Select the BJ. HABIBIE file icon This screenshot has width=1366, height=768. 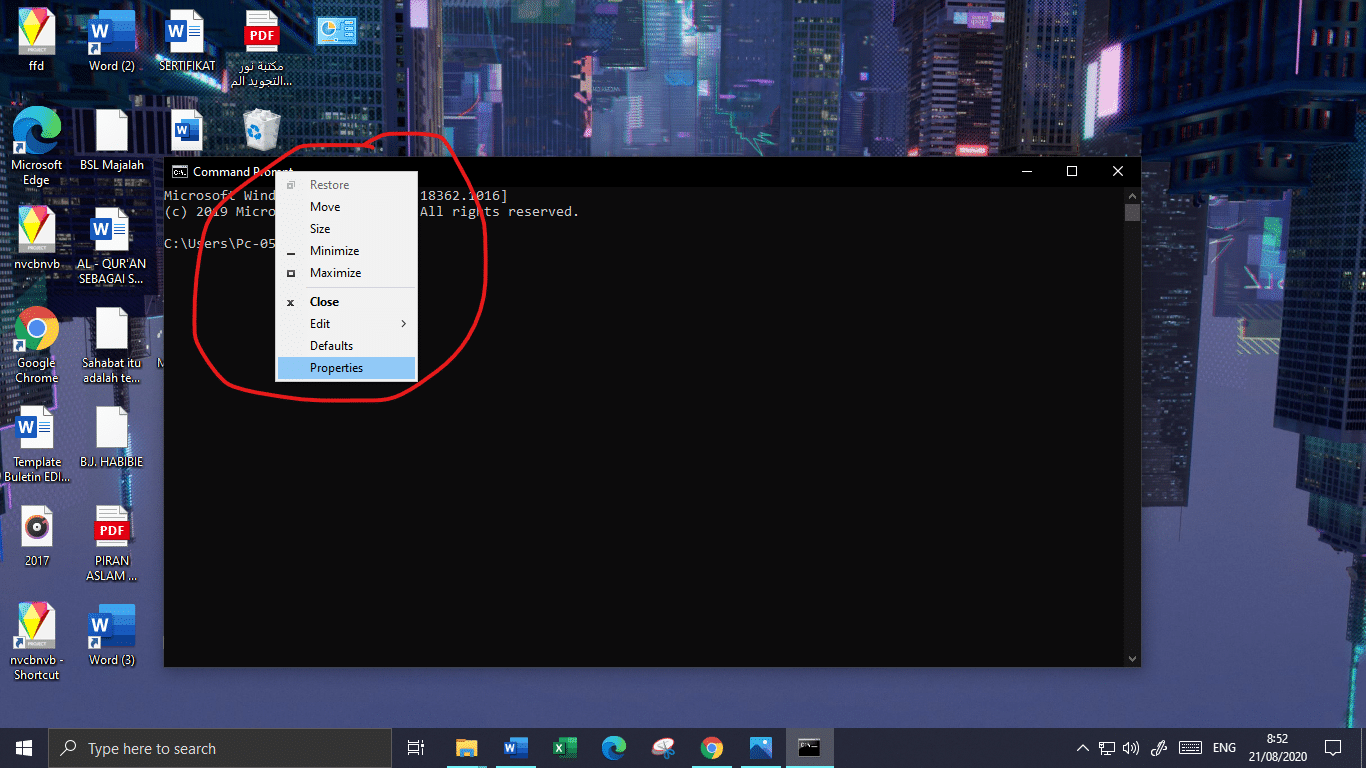click(x=111, y=436)
